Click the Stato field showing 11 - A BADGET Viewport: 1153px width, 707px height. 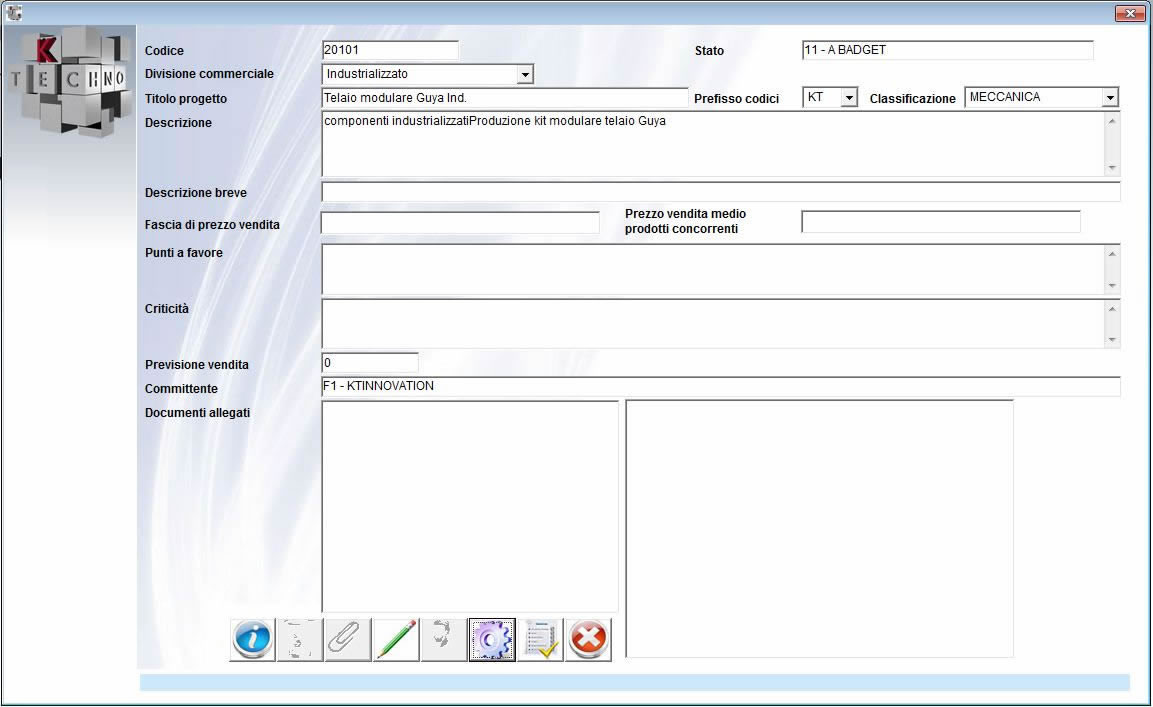pyautogui.click(x=948, y=50)
